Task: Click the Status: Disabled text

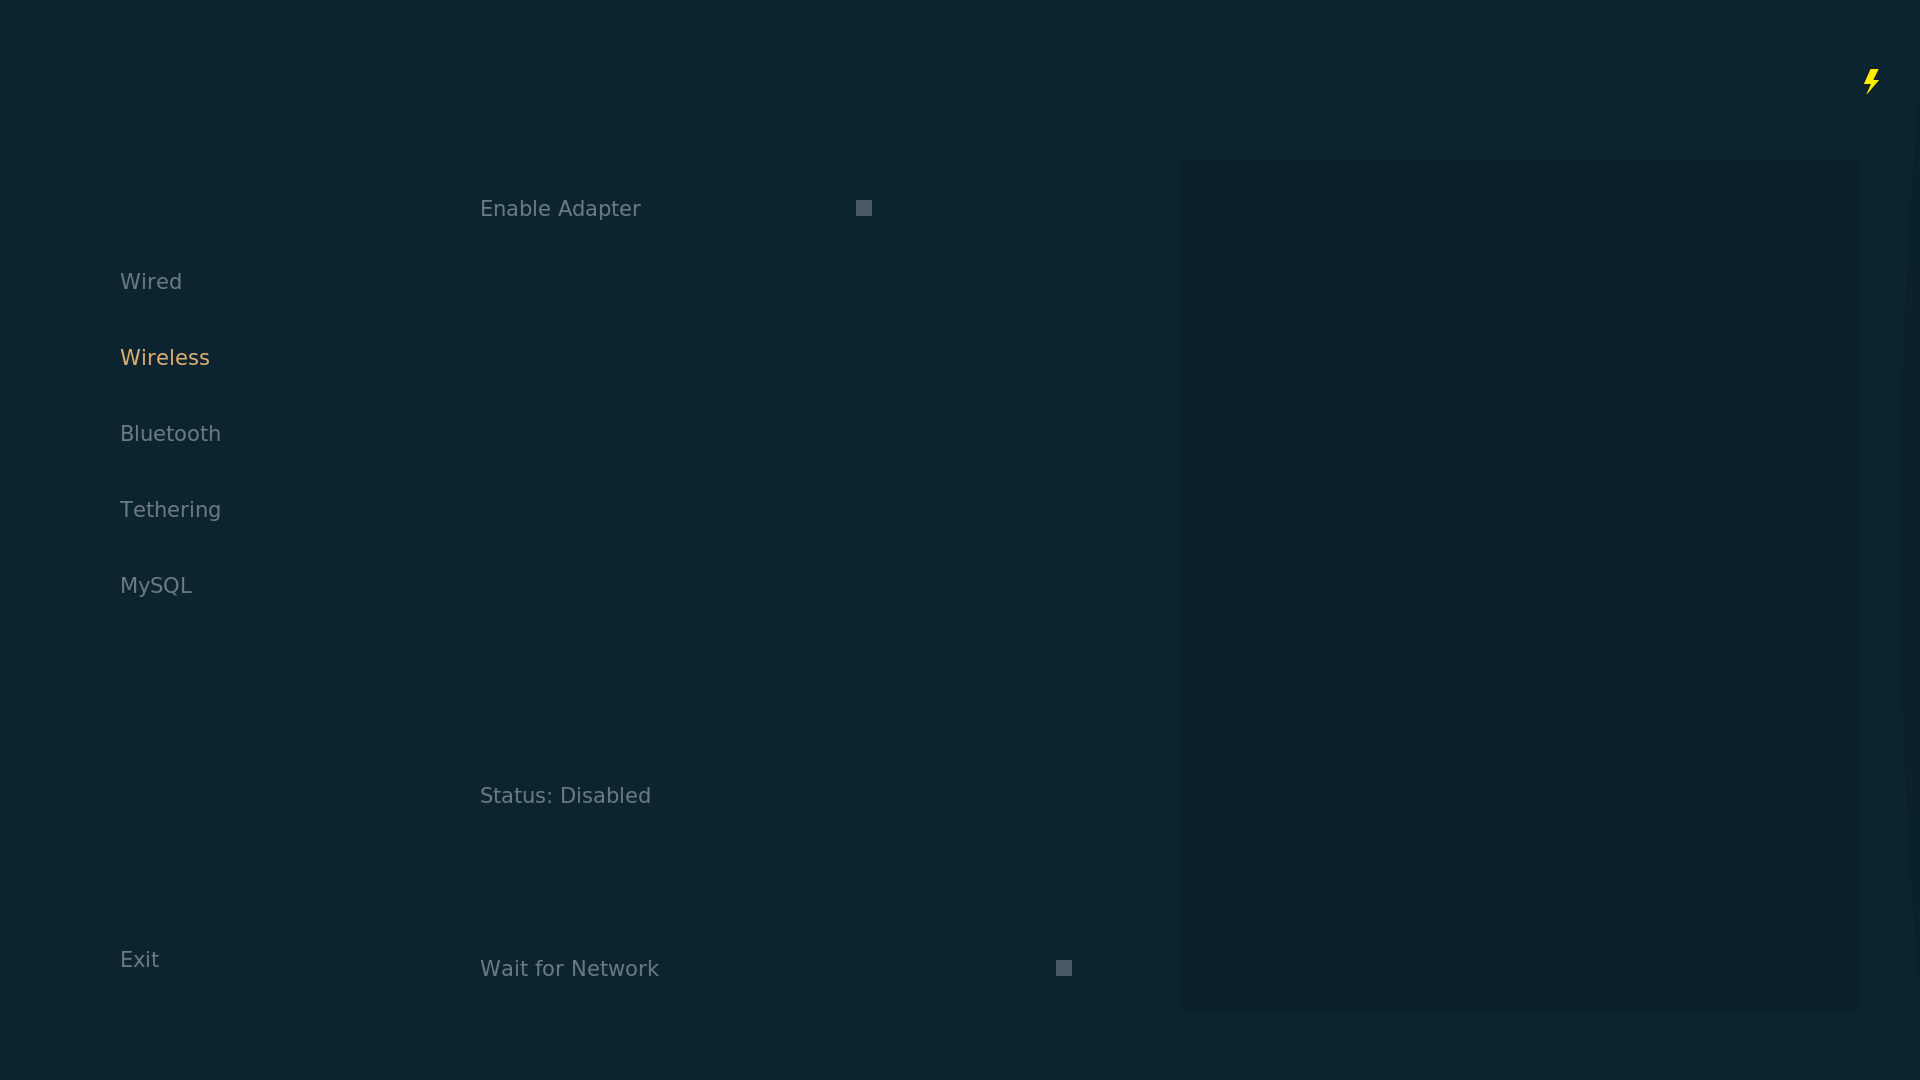Action: 565,796
